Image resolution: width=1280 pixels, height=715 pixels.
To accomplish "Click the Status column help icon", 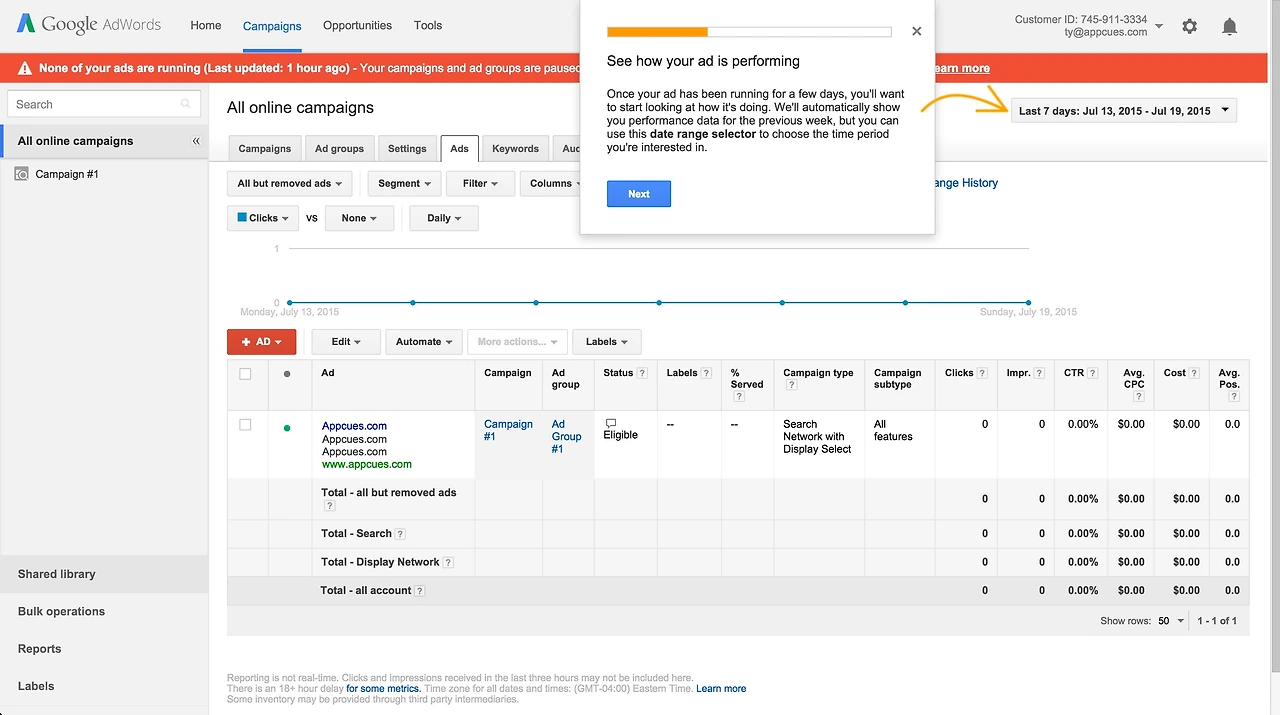I will tap(642, 373).
